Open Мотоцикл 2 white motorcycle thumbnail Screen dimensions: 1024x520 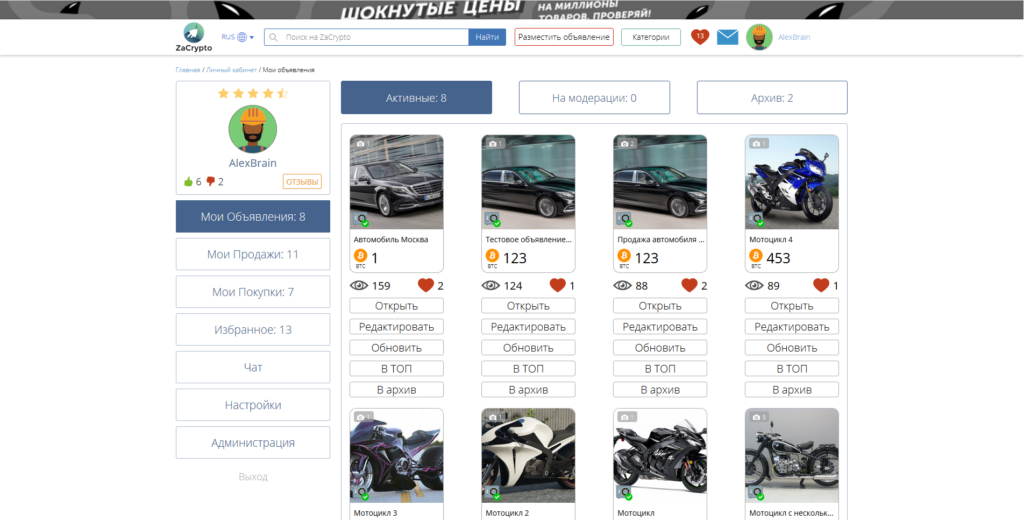[x=528, y=455]
